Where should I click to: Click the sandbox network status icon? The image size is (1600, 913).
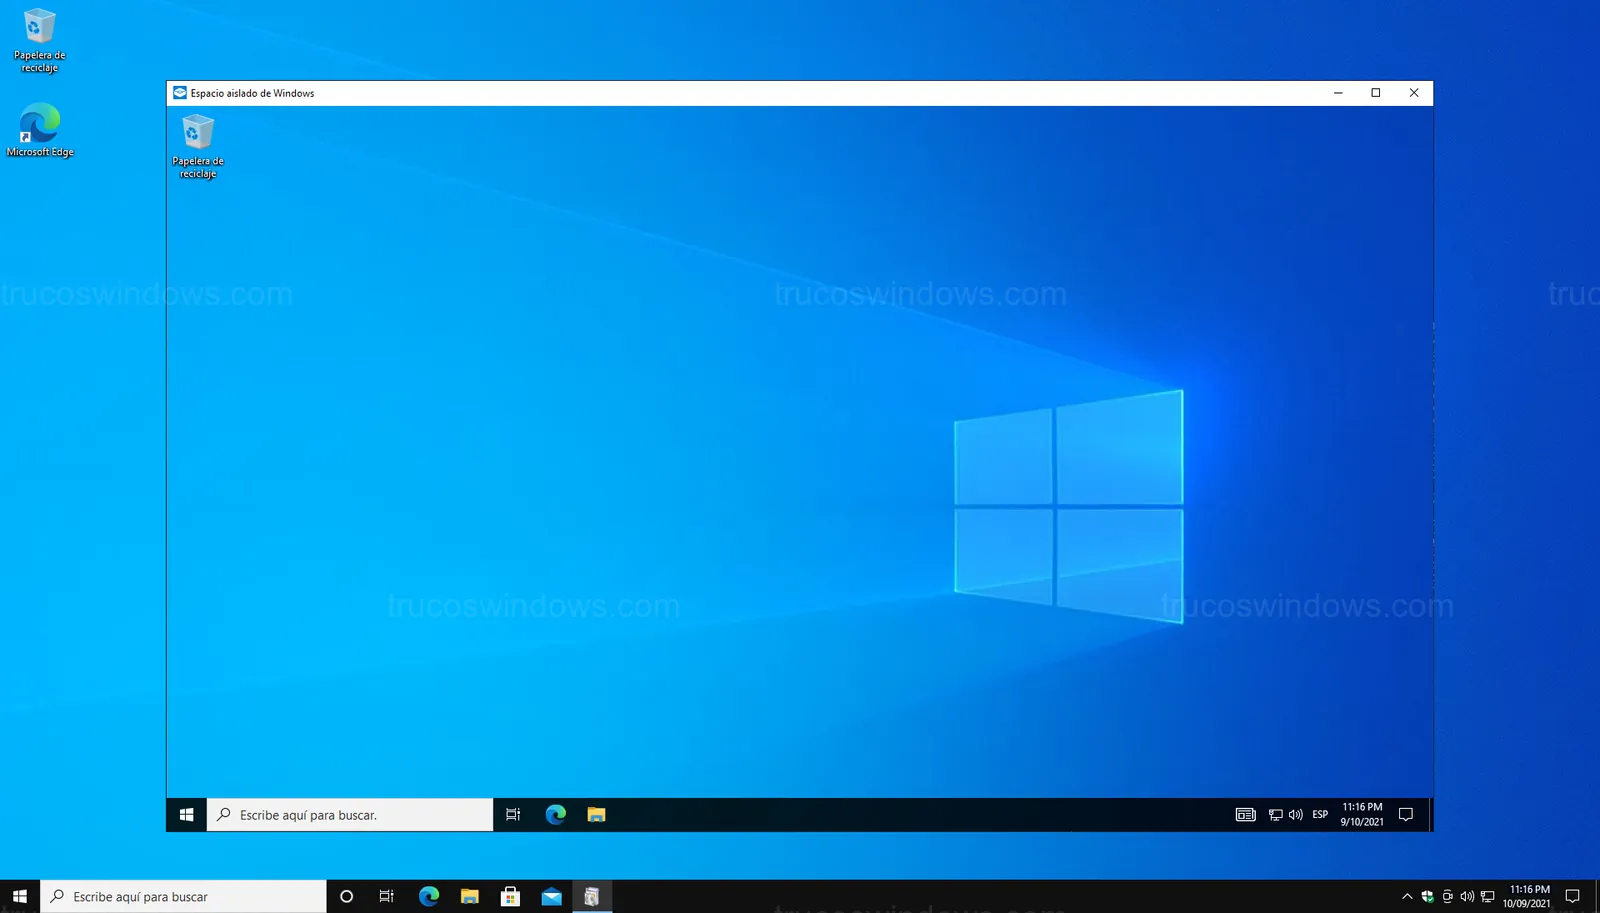[1275, 815]
